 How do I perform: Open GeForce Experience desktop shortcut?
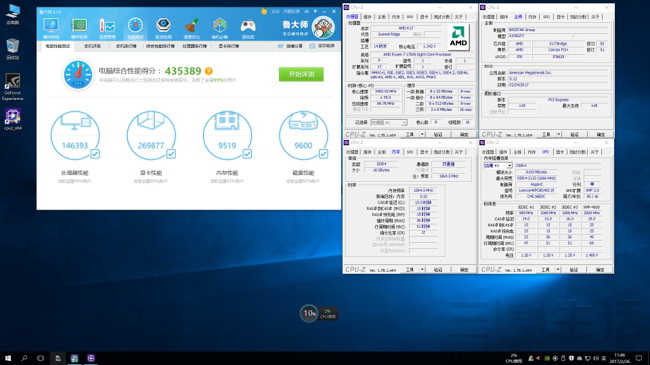[x=12, y=86]
